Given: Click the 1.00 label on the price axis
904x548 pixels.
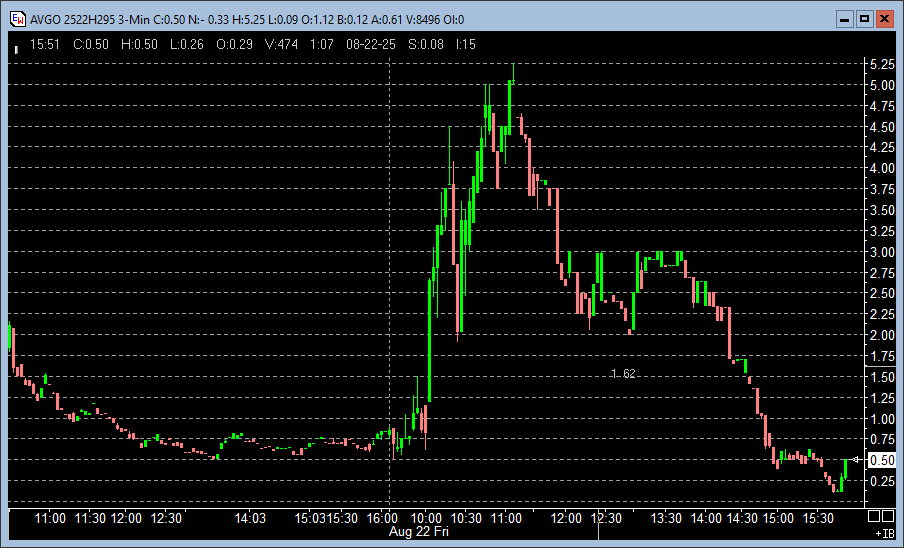Looking at the screenshot, I should pos(883,419).
